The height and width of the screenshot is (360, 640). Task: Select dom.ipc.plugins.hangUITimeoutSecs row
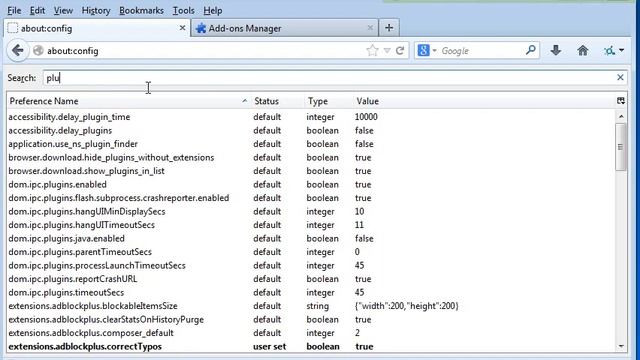pos(311,224)
